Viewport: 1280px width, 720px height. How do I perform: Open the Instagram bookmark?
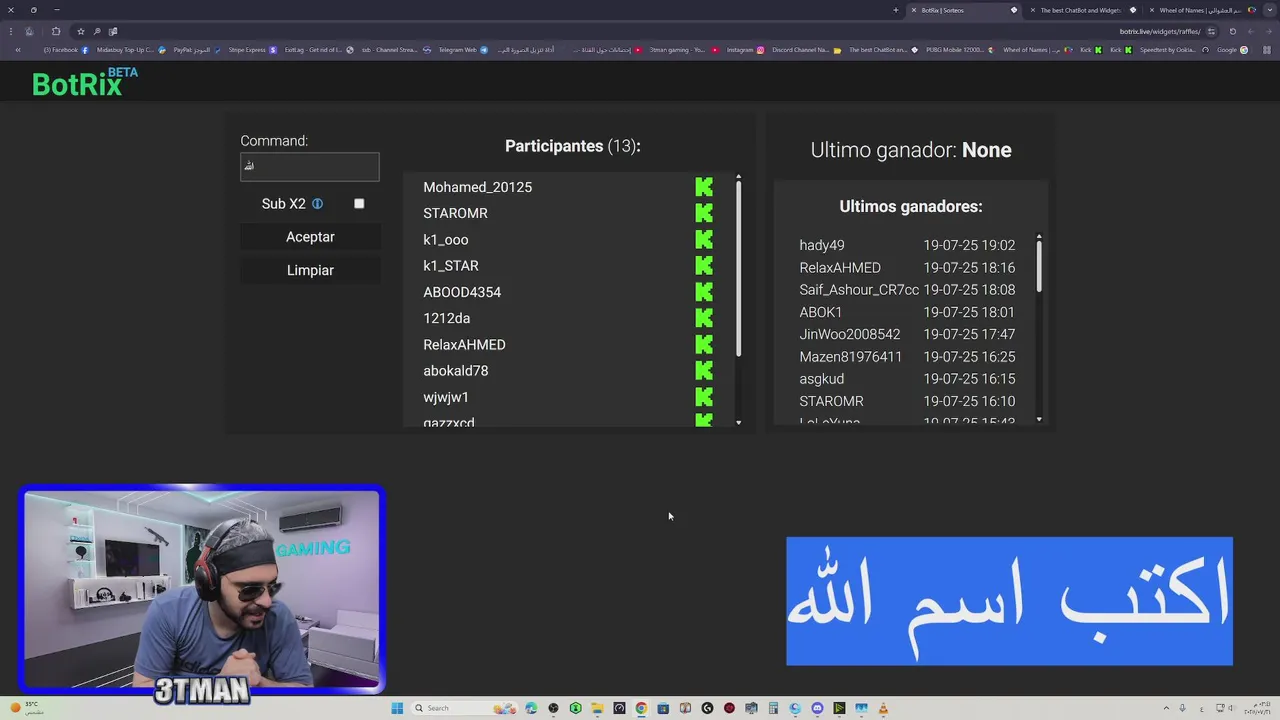point(745,50)
